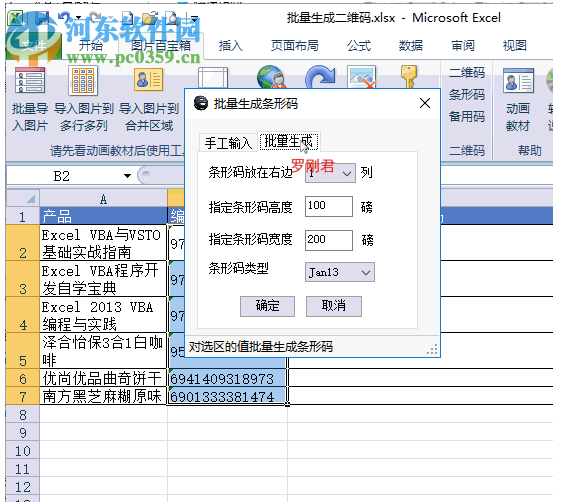Switch to the 插入 ribbon tab

point(231,46)
